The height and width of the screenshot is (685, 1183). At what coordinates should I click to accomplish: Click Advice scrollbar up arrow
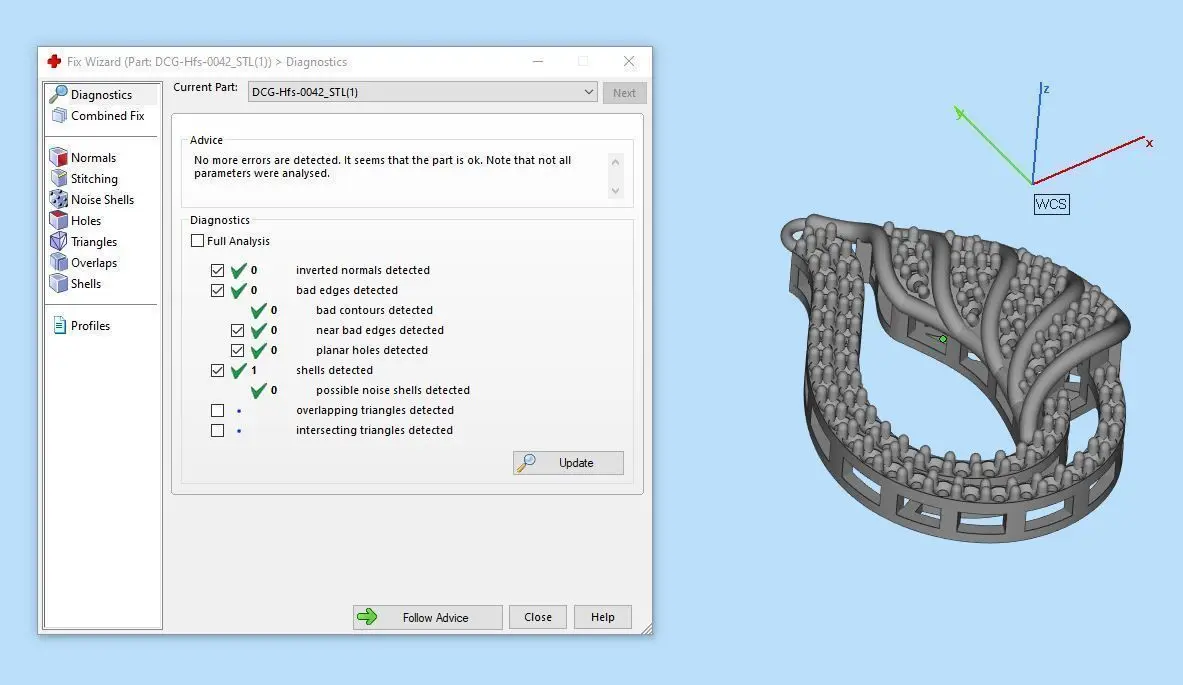click(615, 162)
